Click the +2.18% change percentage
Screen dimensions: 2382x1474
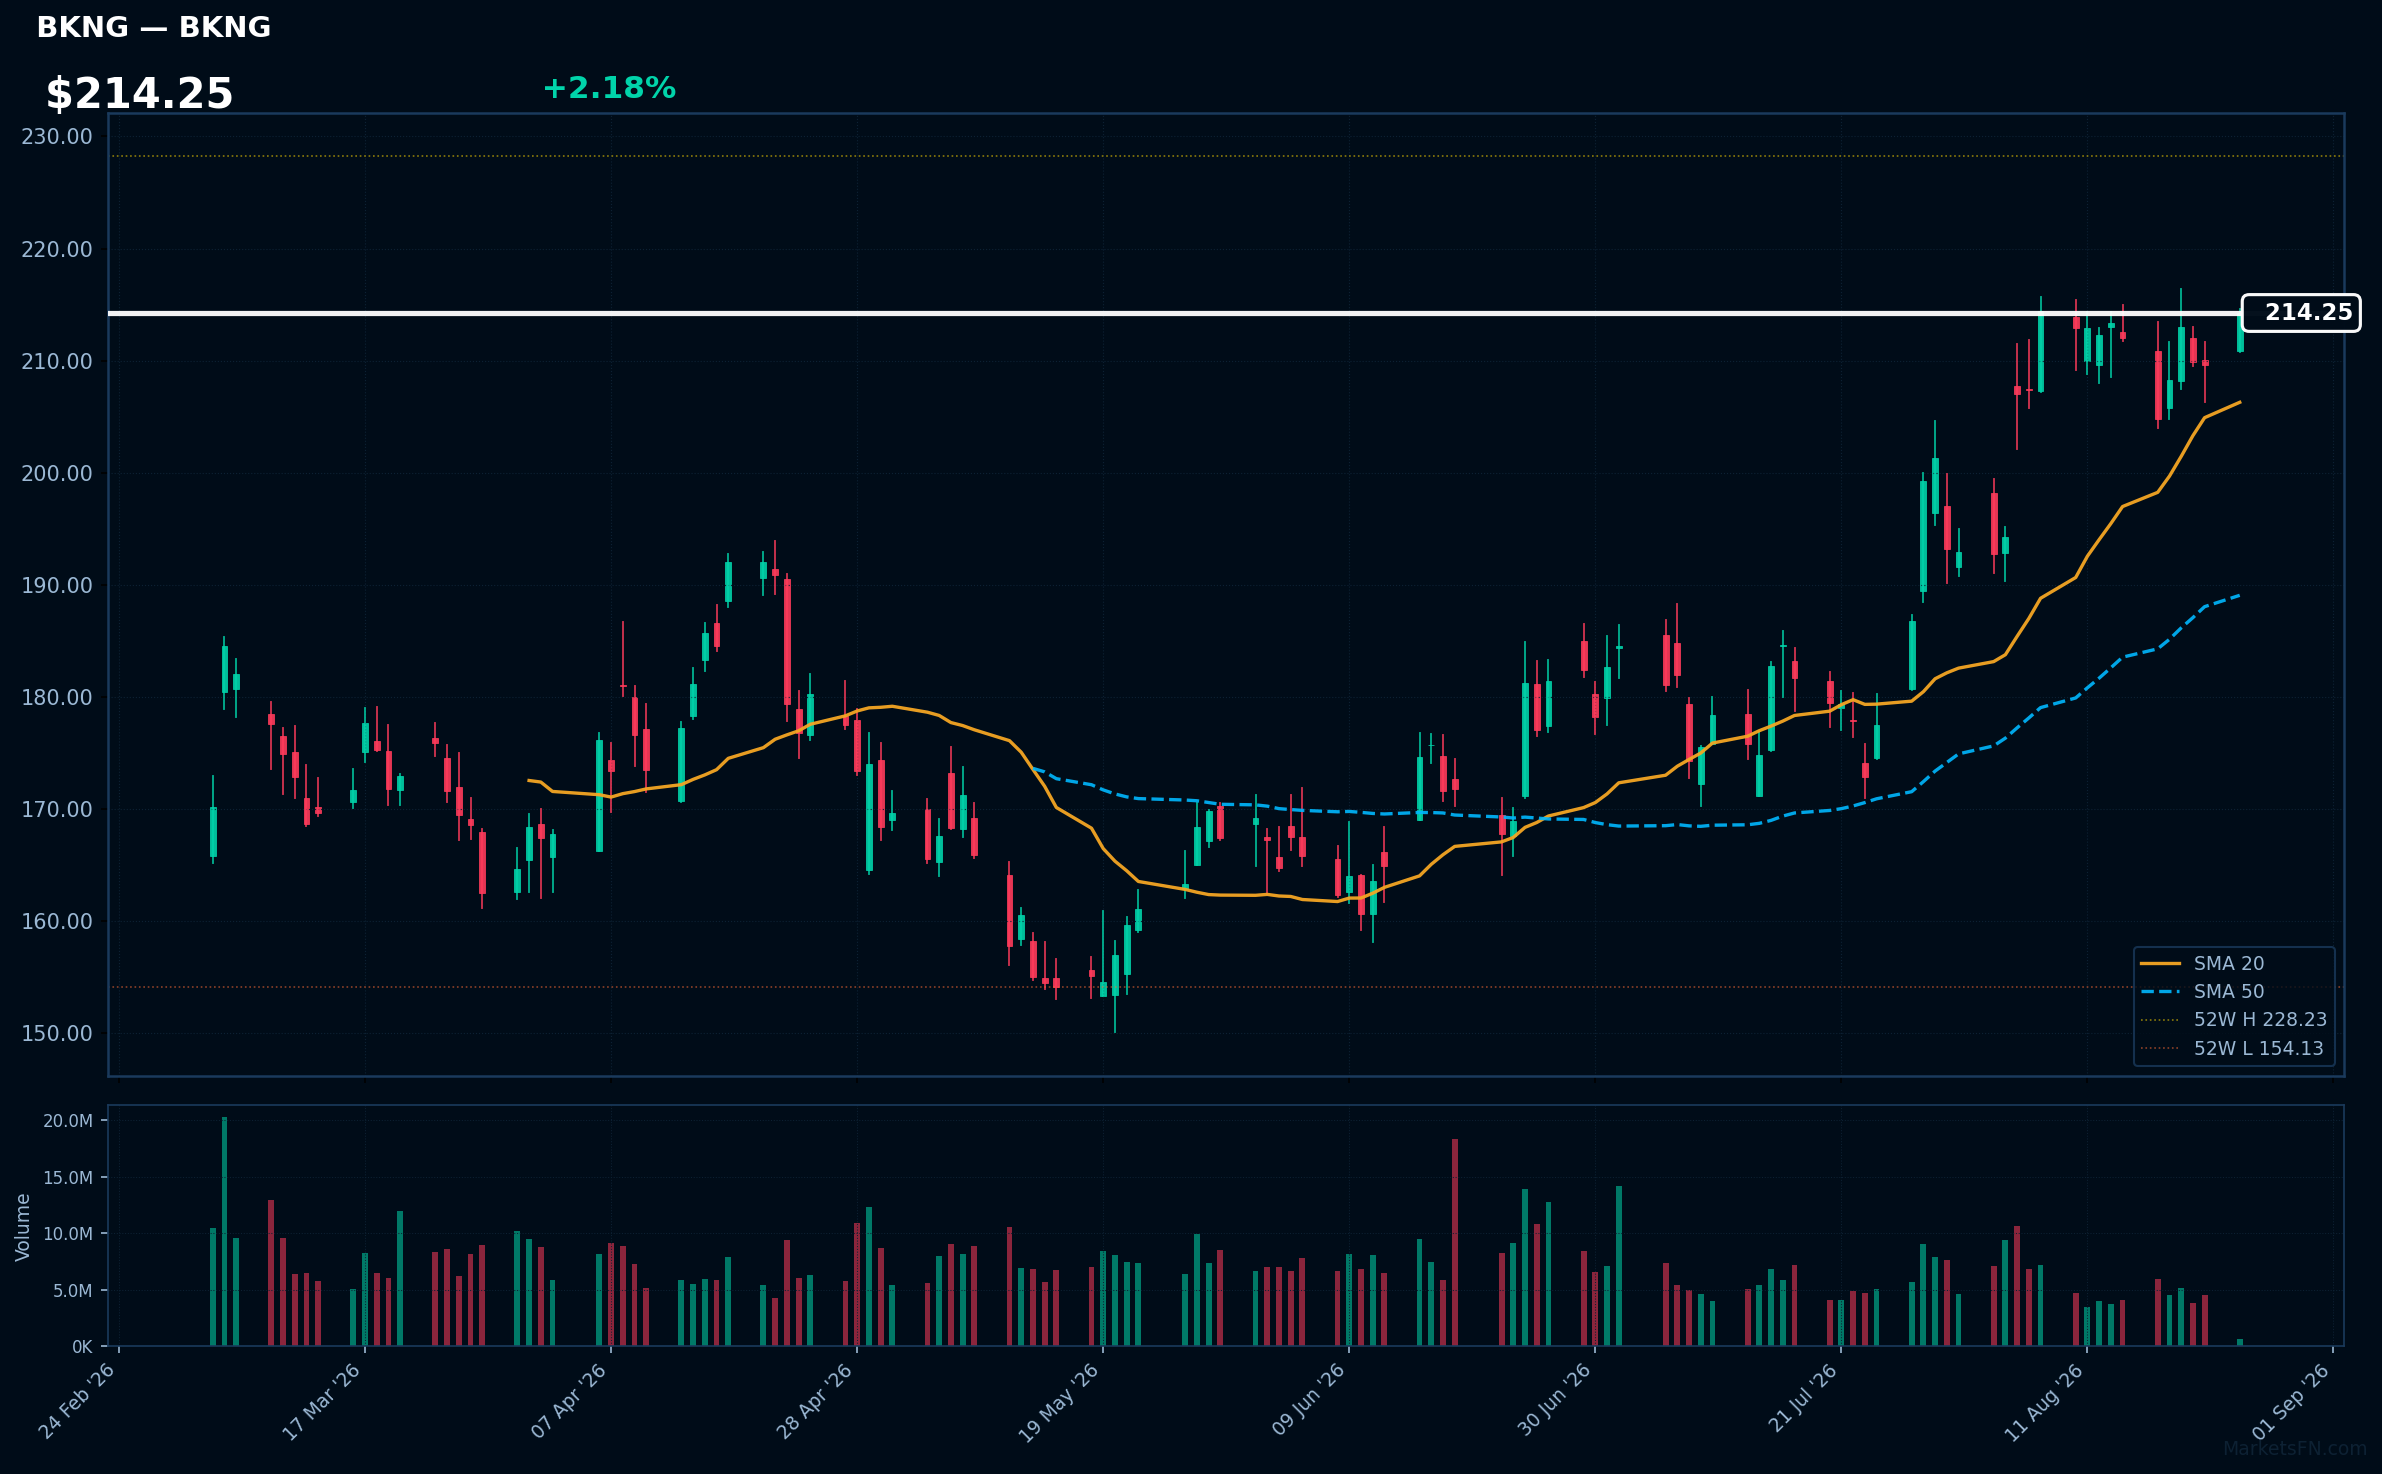click(609, 88)
